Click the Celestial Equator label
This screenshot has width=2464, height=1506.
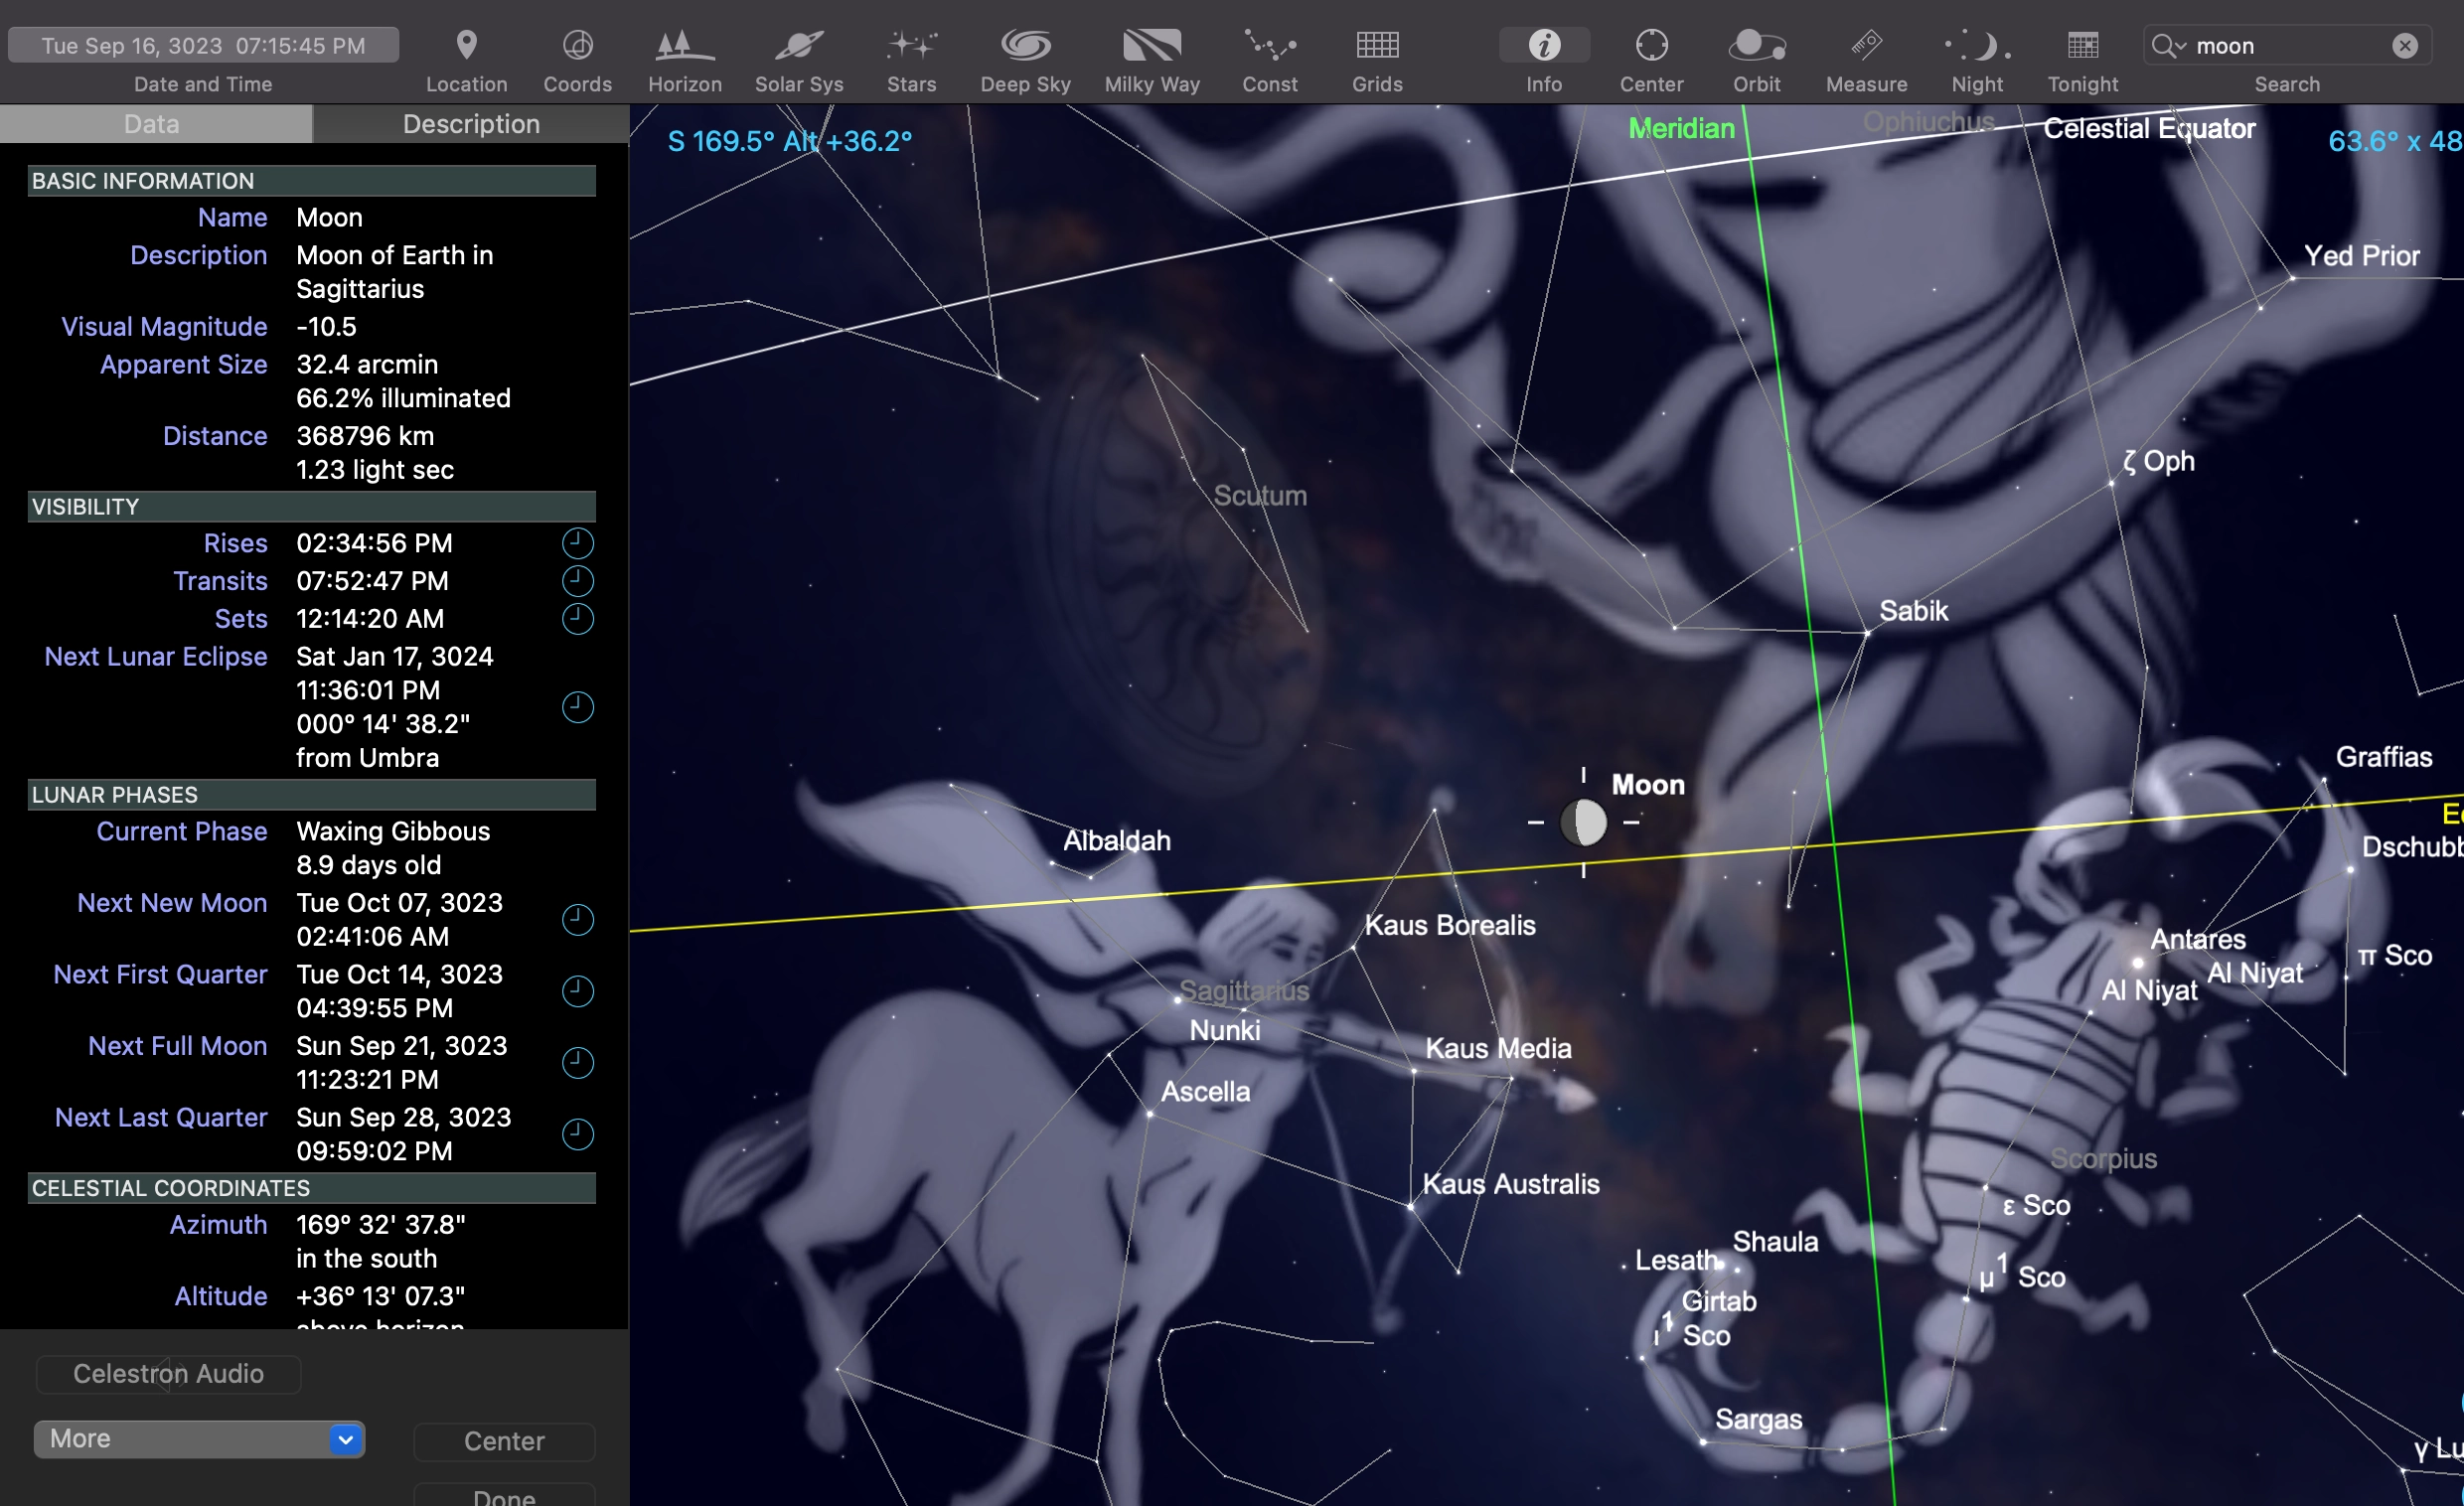pos(2148,129)
